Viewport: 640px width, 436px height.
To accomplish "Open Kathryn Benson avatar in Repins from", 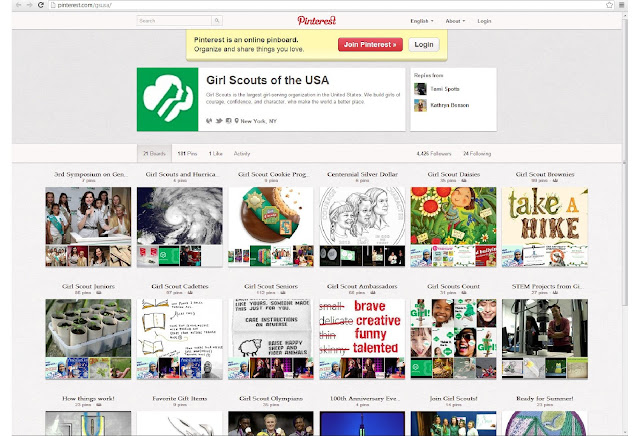I will pos(420,105).
